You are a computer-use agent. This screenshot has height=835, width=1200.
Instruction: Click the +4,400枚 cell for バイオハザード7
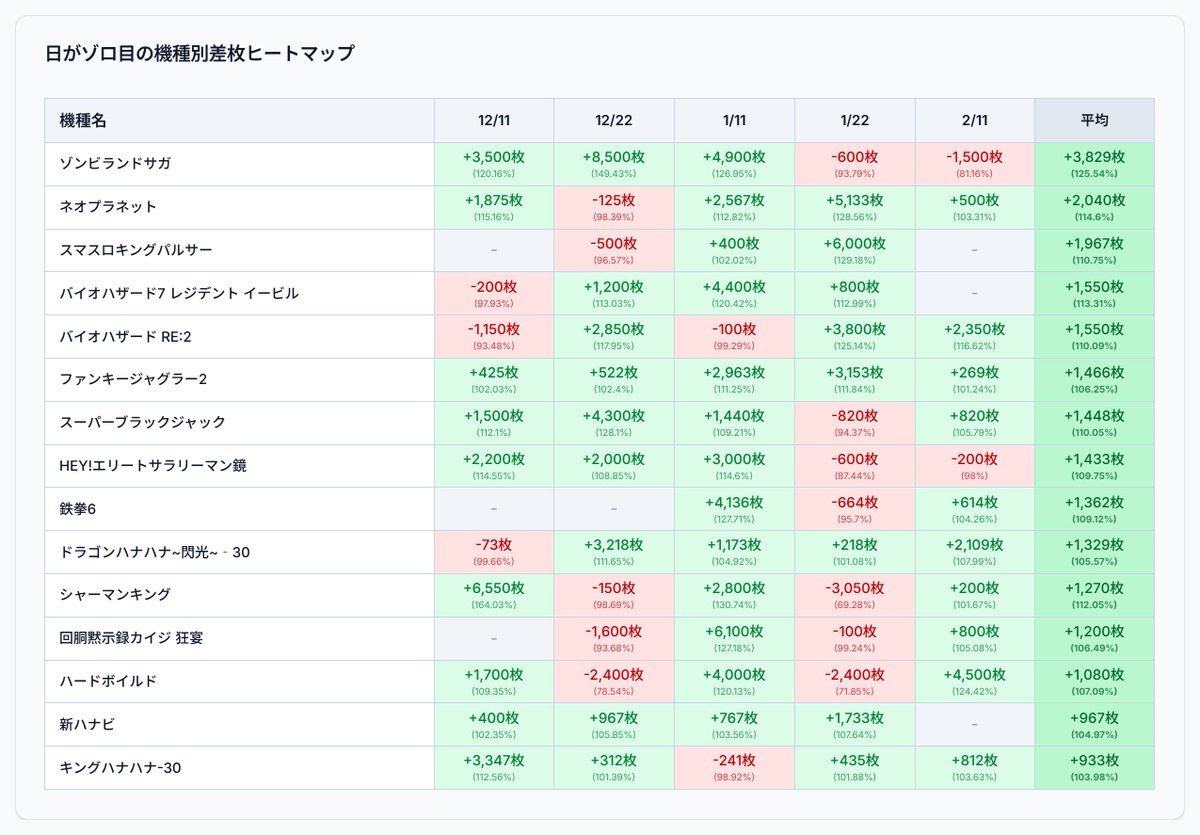[x=734, y=293]
